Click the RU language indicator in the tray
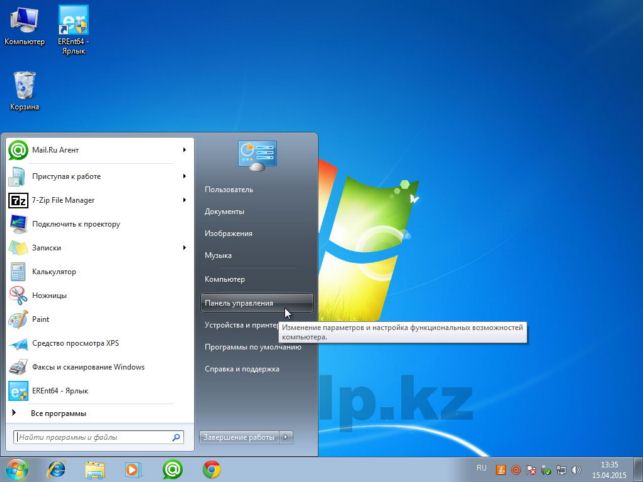Viewport: 643px width, 482px height. coord(481,468)
